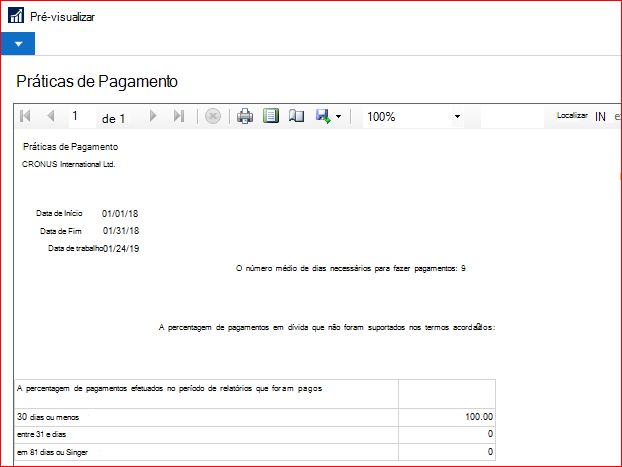Click the 'Pré-visualizar' window title

[x=62, y=17]
